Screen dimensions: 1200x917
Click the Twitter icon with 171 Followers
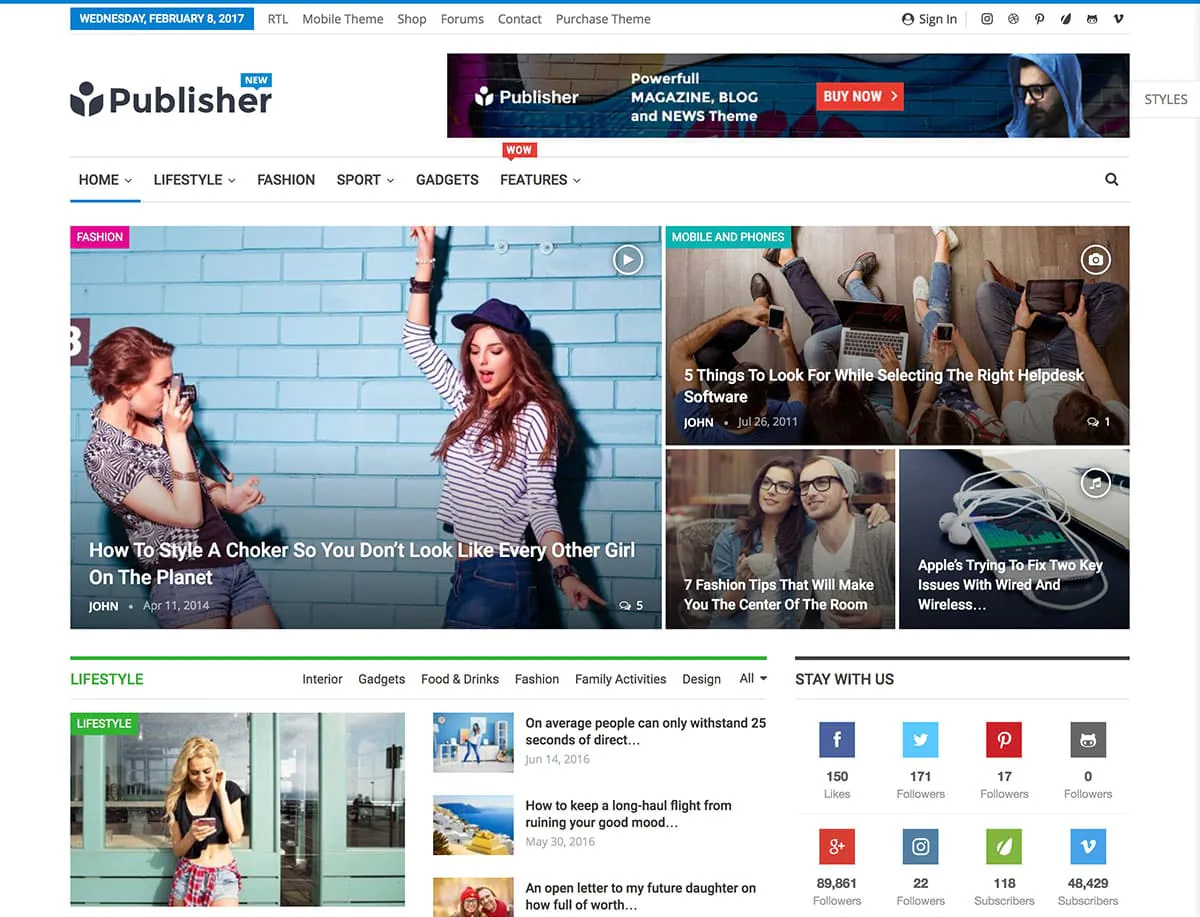[920, 740]
